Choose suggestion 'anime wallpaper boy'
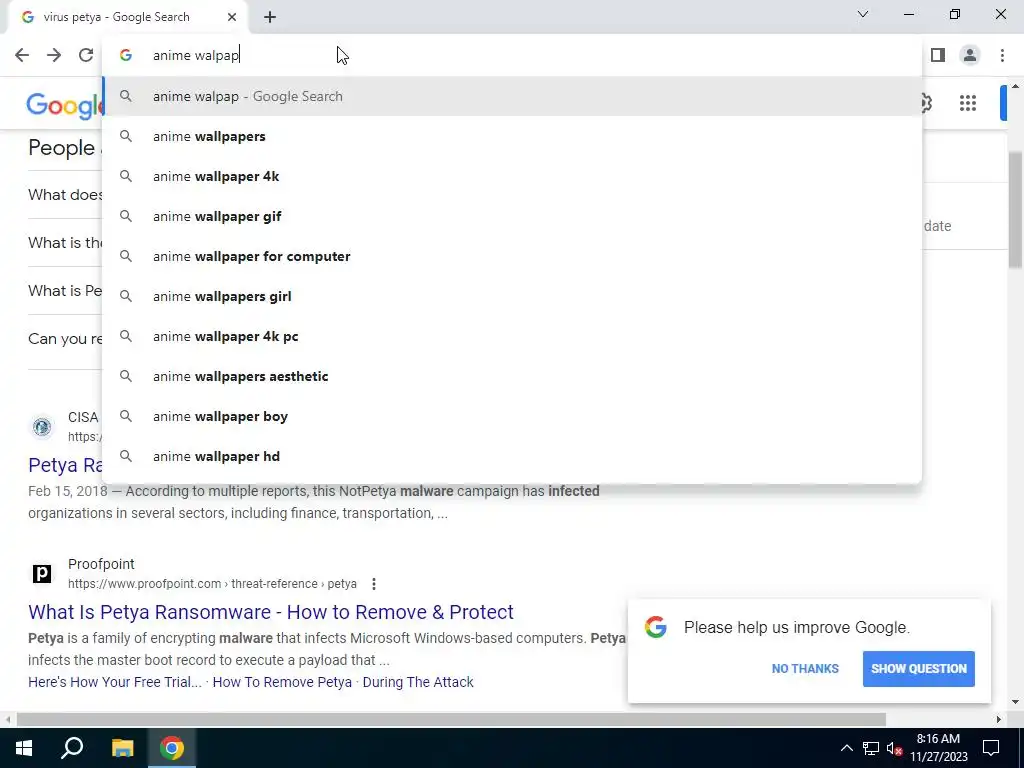This screenshot has width=1024, height=768. point(512,416)
